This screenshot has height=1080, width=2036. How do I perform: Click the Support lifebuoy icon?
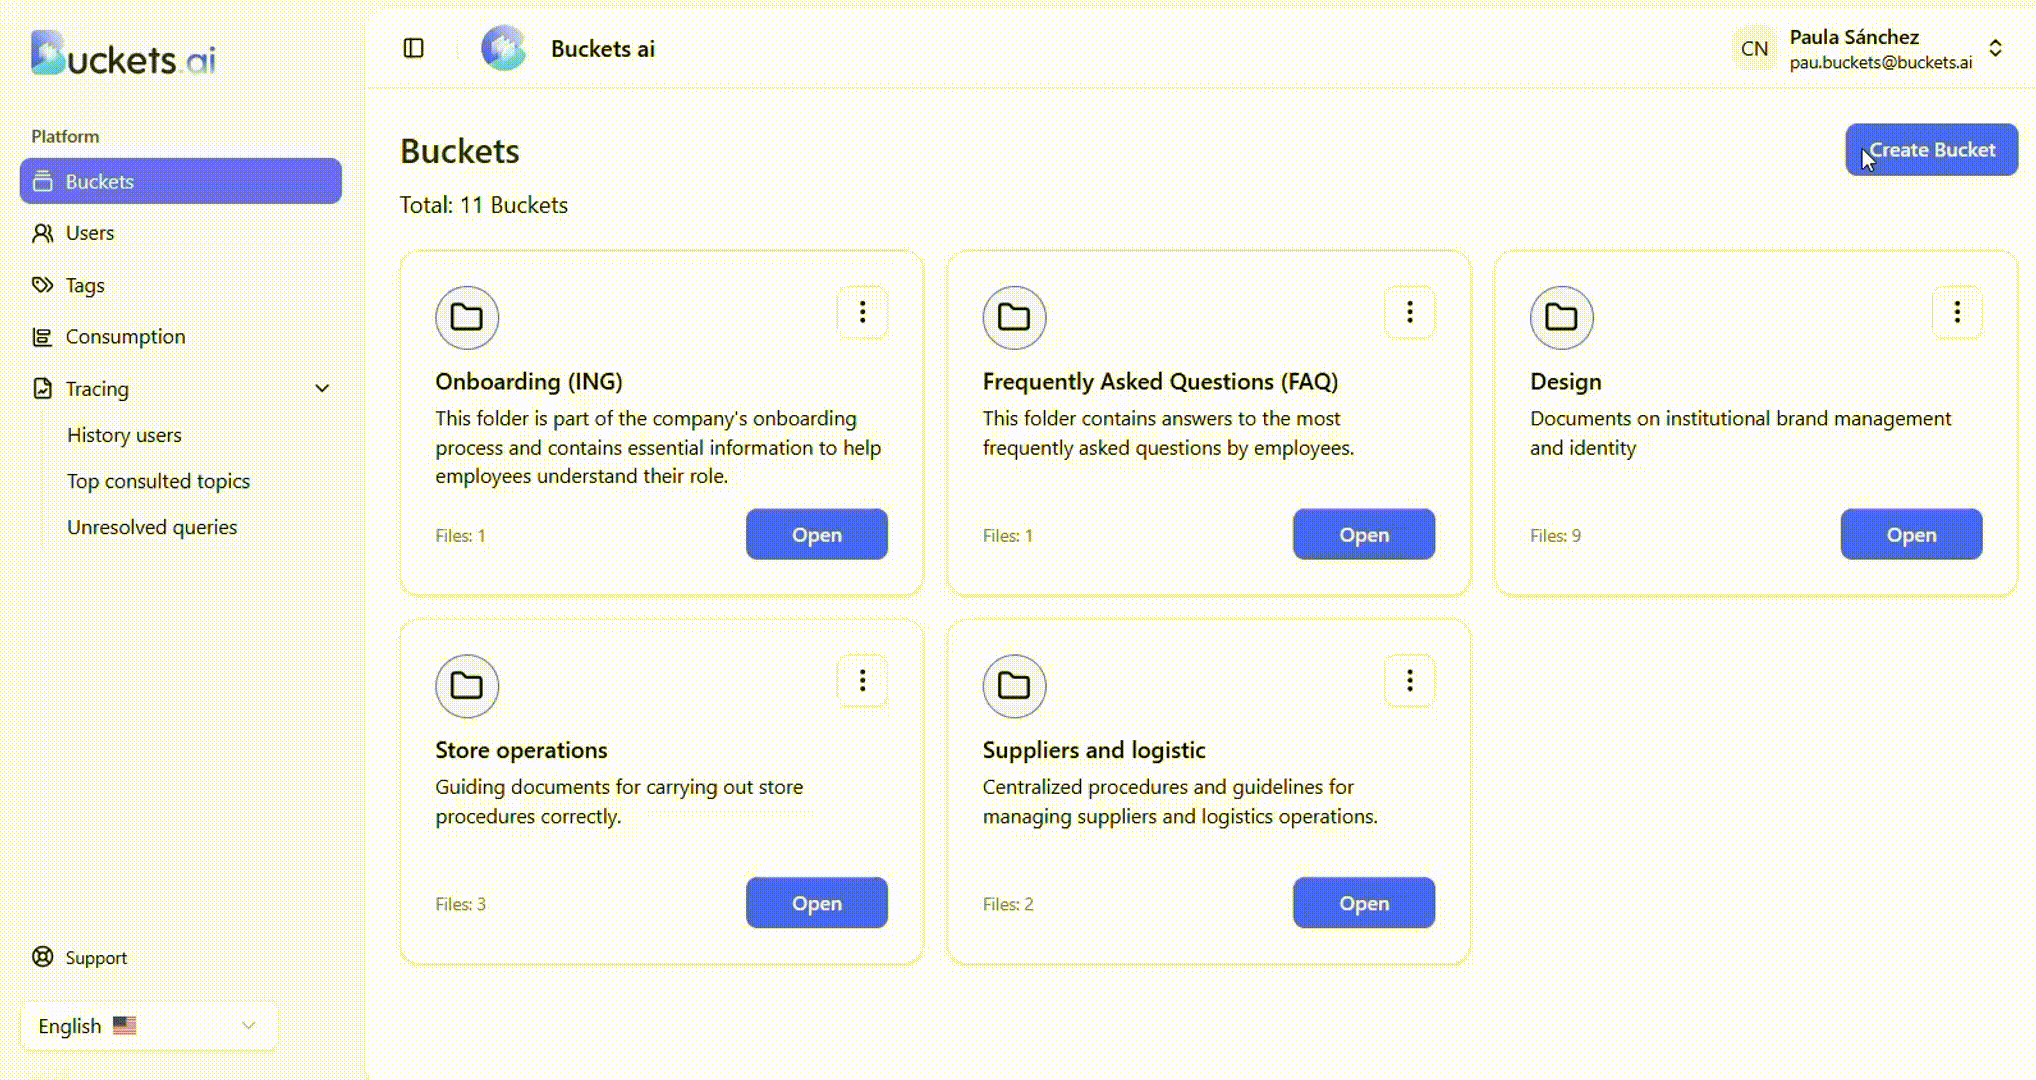point(43,957)
